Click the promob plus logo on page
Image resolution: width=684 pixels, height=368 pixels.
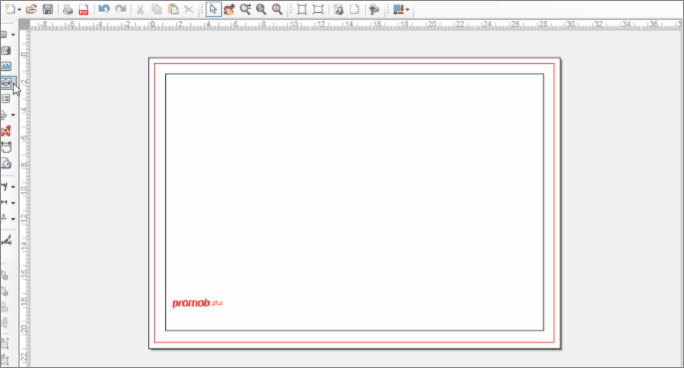(x=198, y=303)
